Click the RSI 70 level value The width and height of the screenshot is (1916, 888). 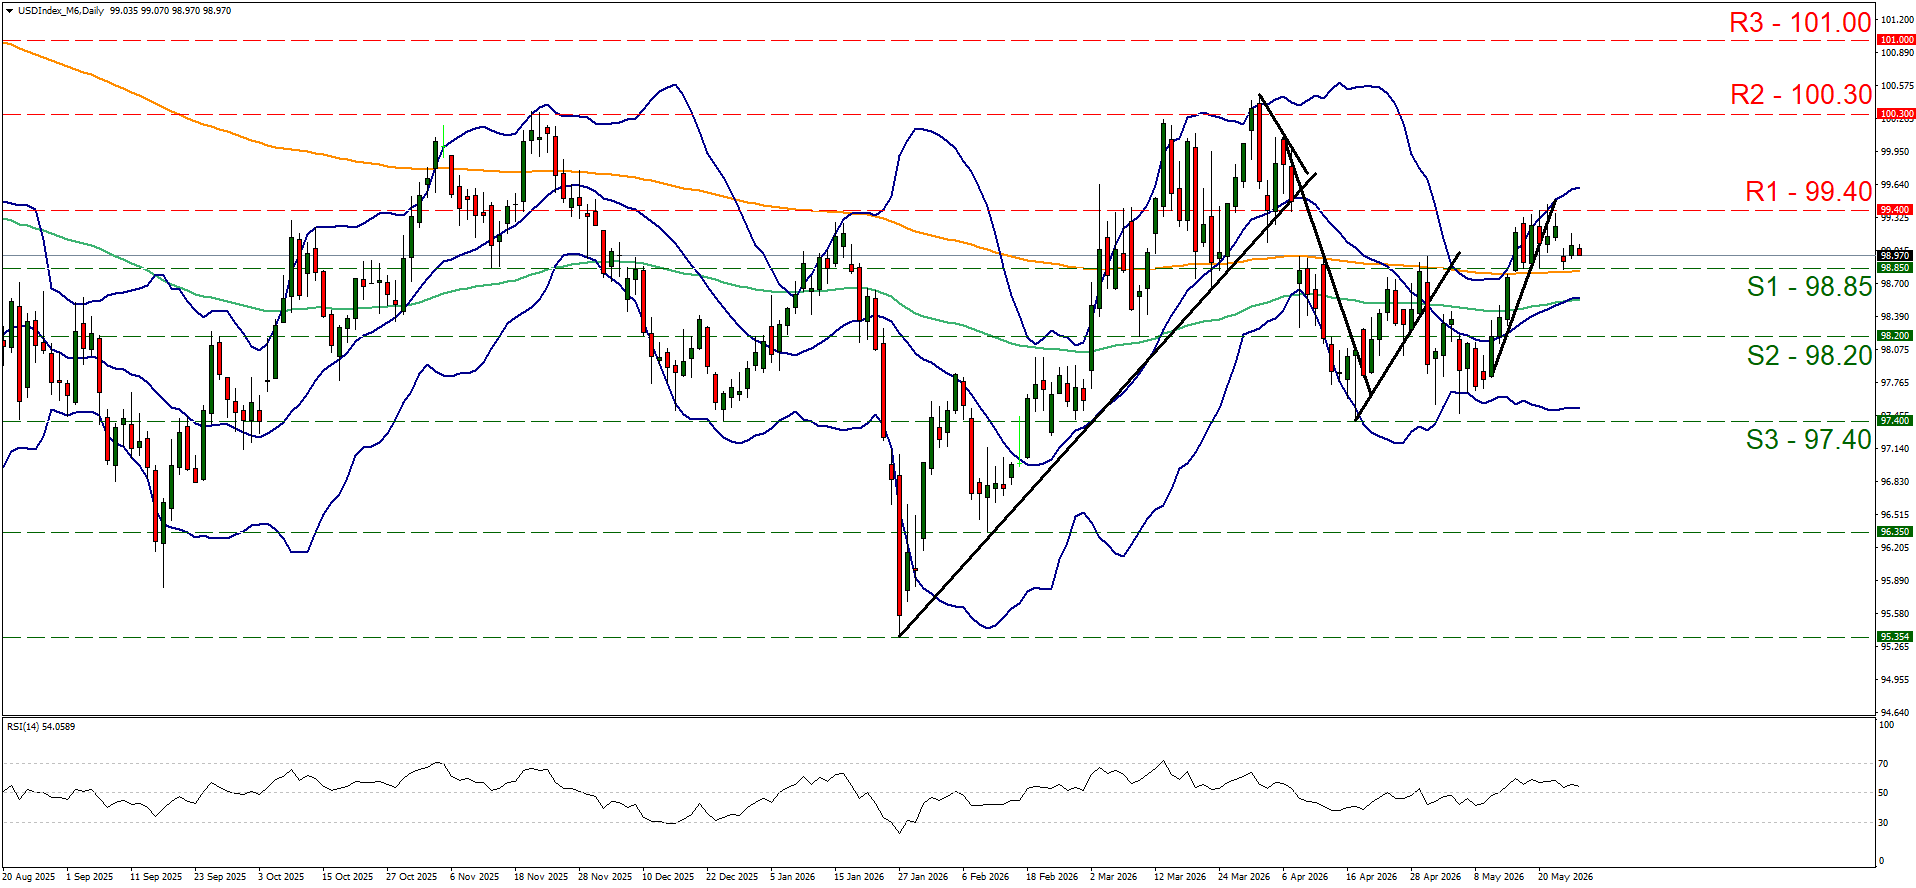point(1884,764)
